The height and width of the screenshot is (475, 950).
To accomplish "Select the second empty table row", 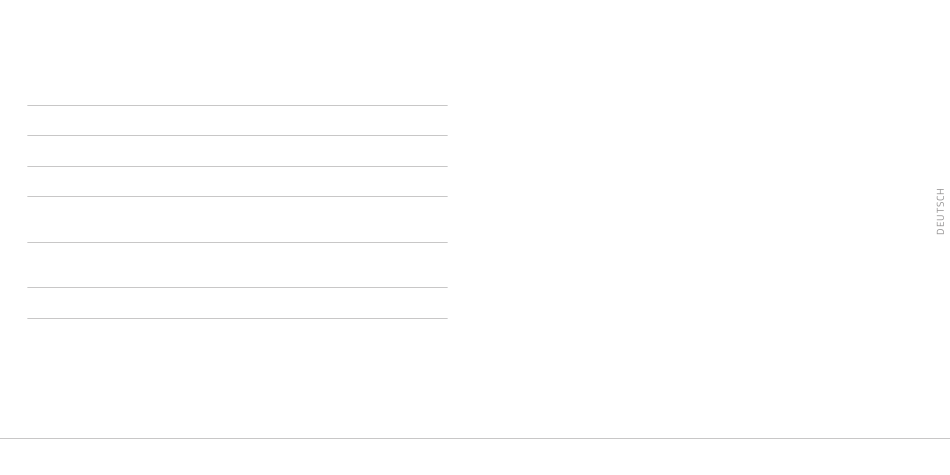I will point(238,151).
